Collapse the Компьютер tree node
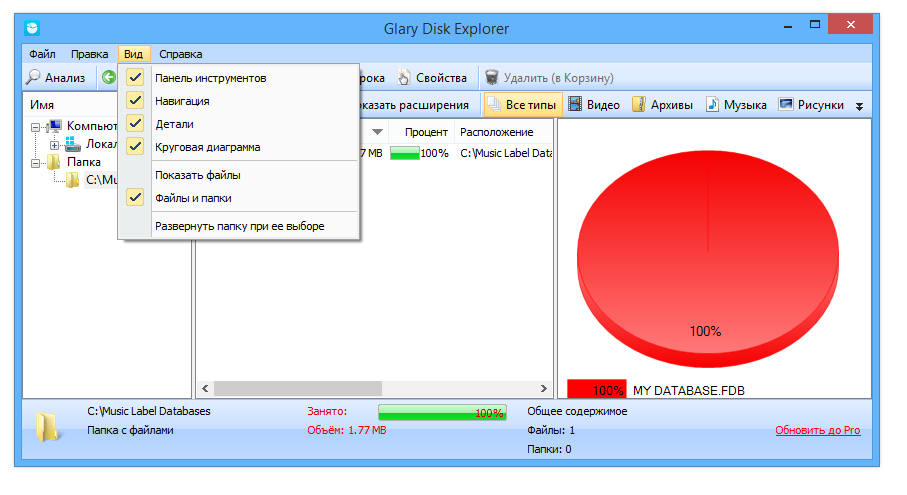The image size is (907, 495). (35, 127)
